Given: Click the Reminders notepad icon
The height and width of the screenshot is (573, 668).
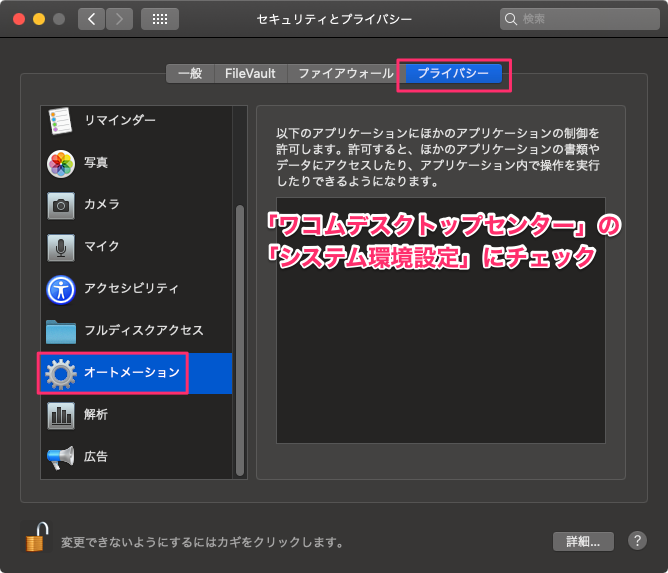Looking at the screenshot, I should (60, 121).
